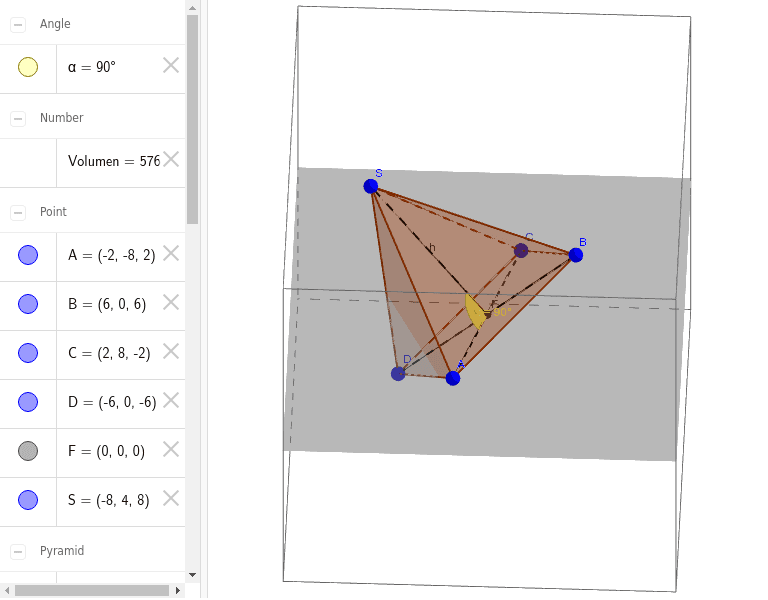Delete point F = (0, 0, 0)
Image resolution: width=768 pixels, height=600 pixels.
[x=171, y=449]
